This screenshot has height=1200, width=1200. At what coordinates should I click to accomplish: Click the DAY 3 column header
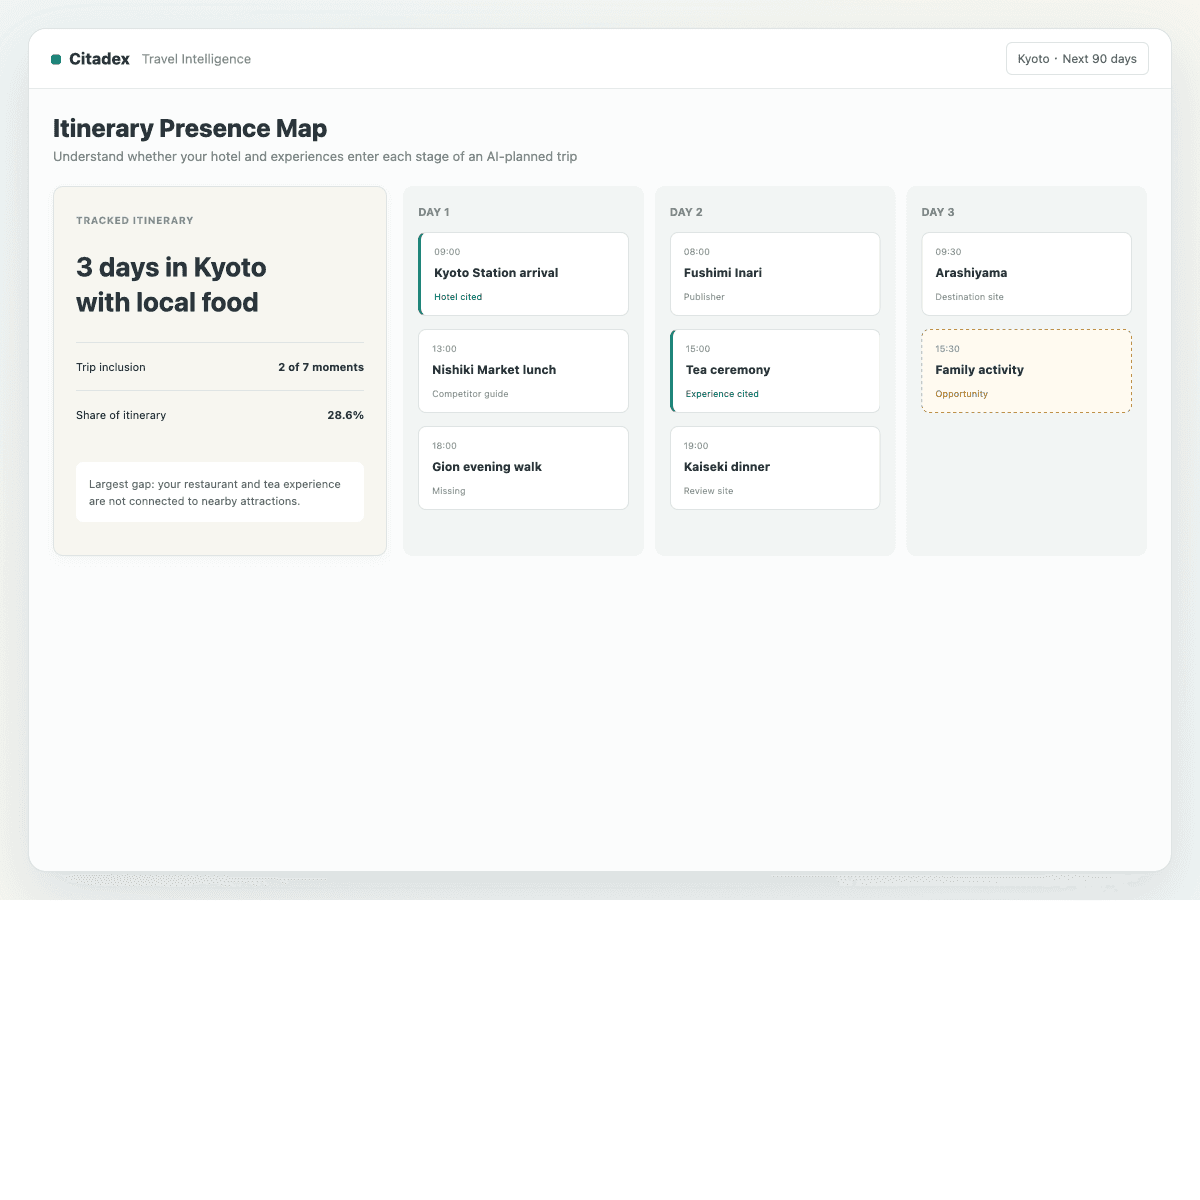tap(938, 212)
